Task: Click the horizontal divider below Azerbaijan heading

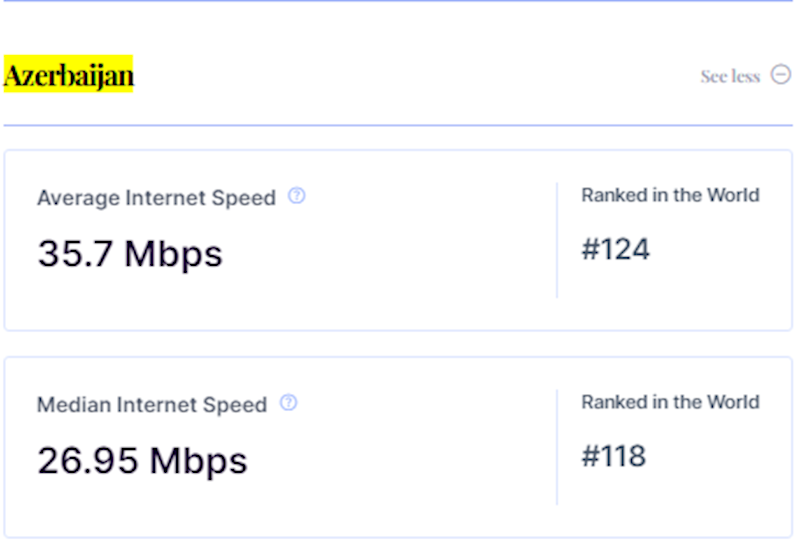Action: (x=400, y=125)
